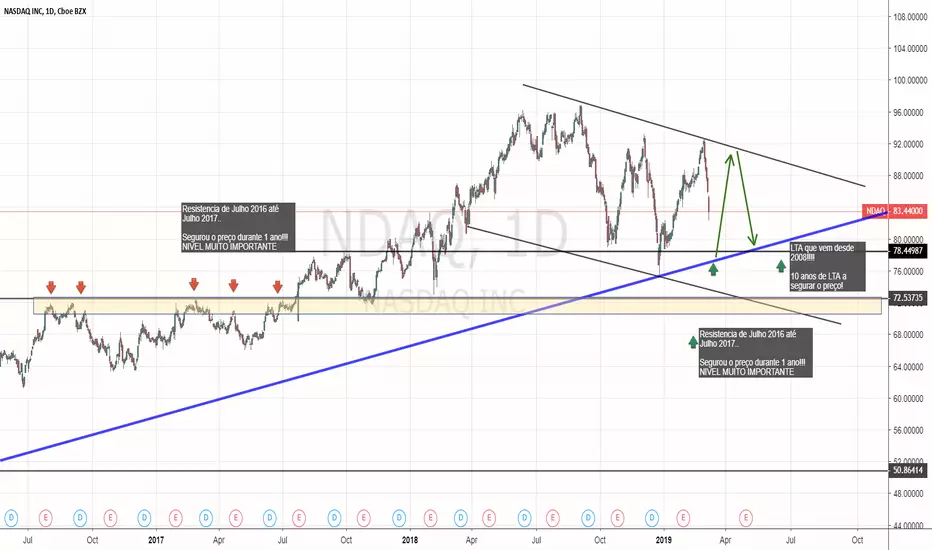Screen dimensions: 932x550
Task: Click the 96.00000 price axis label
Action: 911,112
